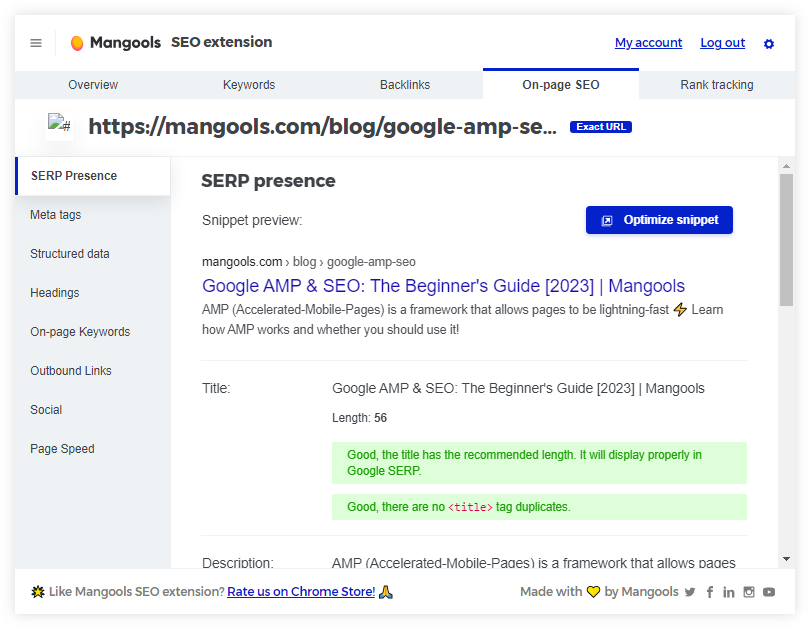Click the 'SERP presence' heading
This screenshot has height=629, width=810.
(x=268, y=181)
